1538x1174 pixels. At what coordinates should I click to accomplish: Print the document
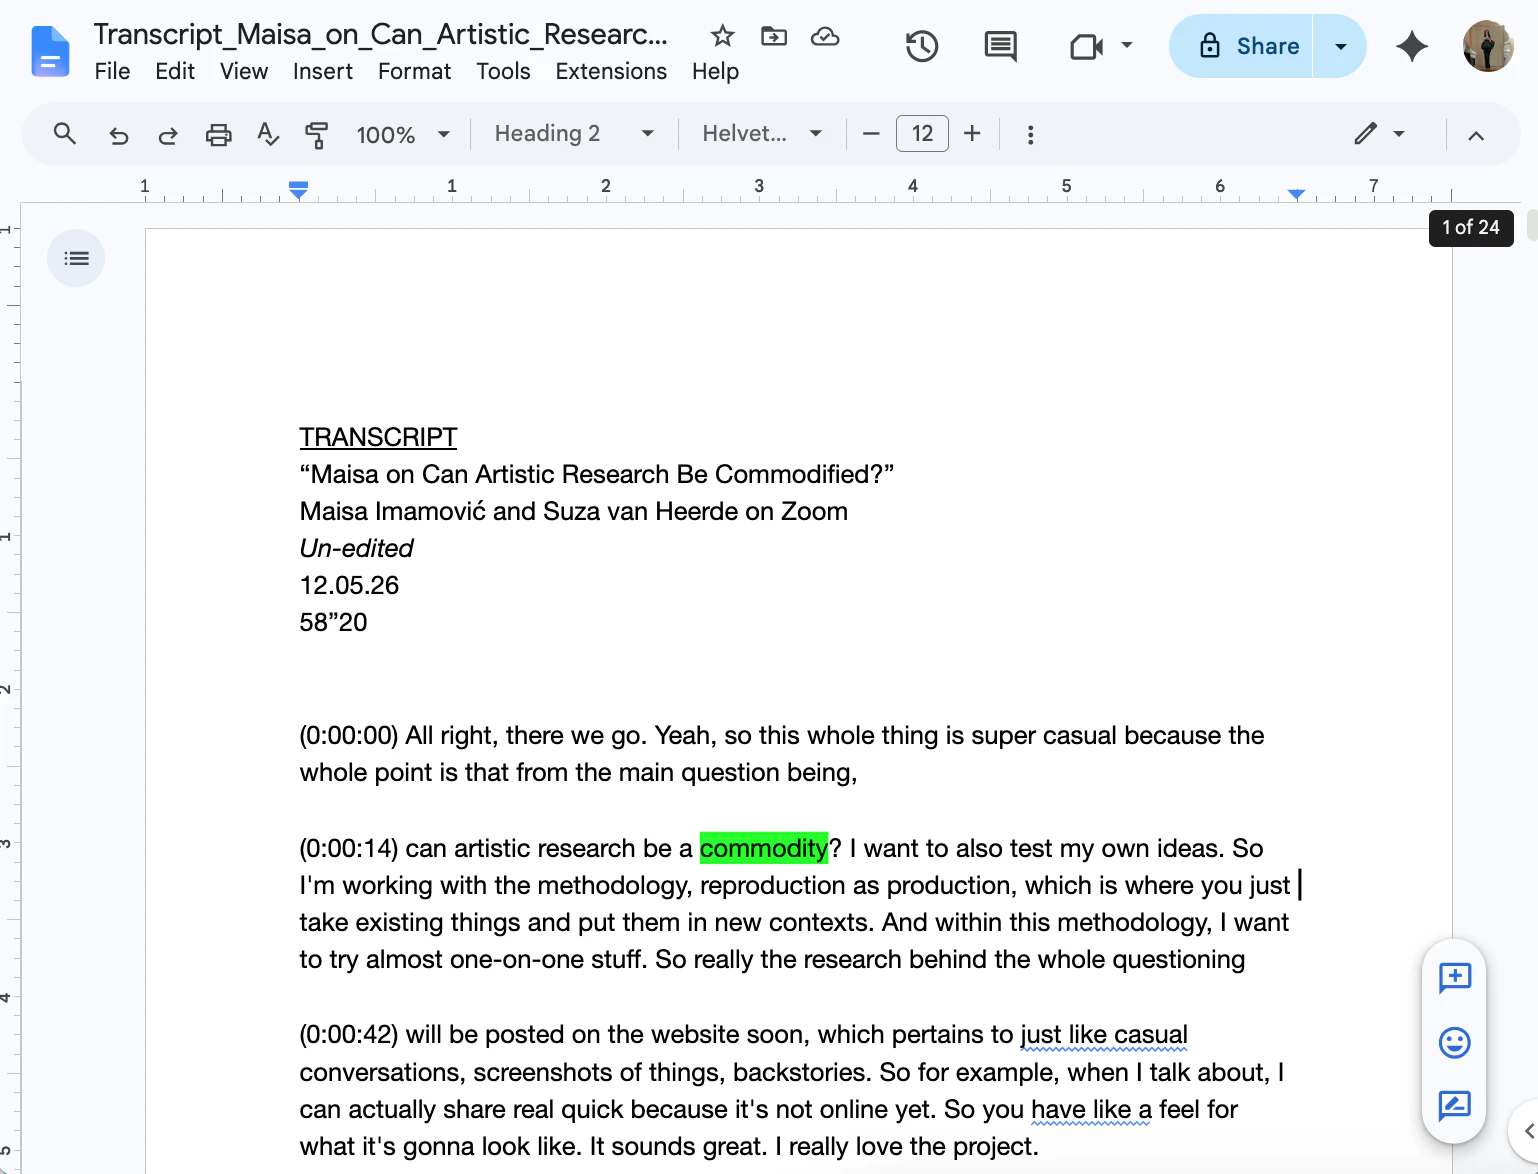point(218,134)
